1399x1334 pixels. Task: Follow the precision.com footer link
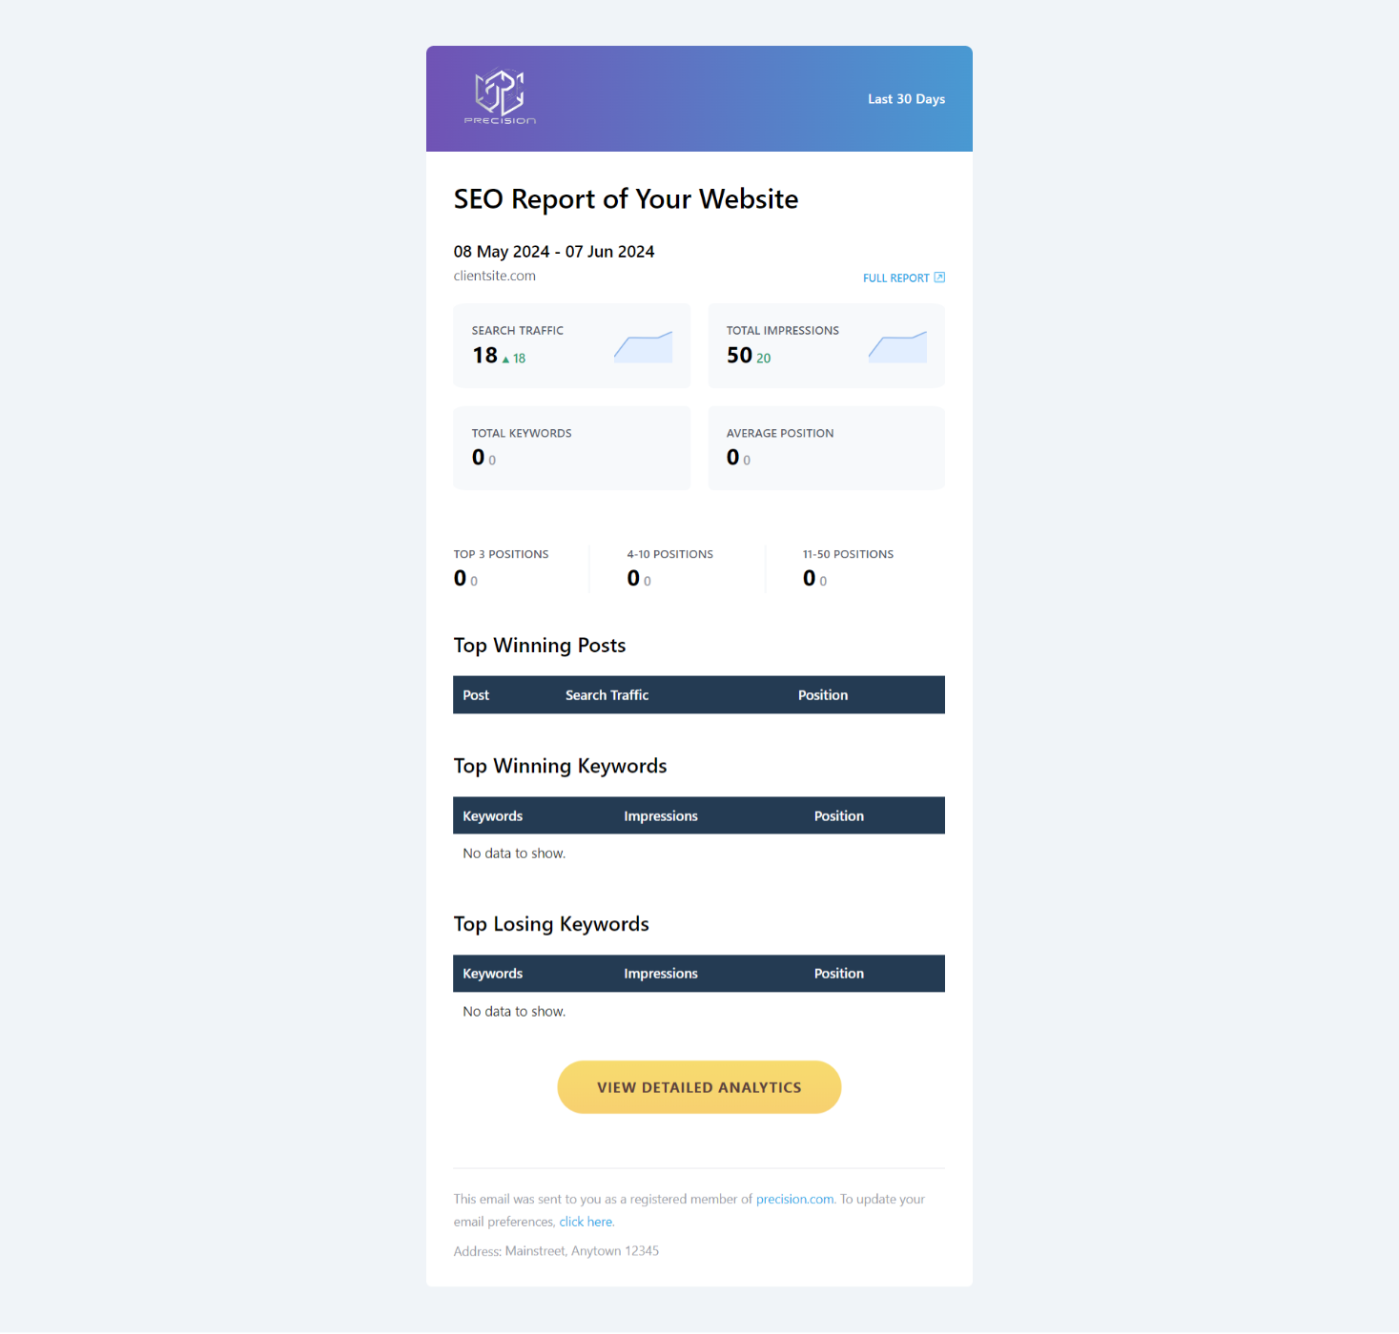tap(794, 1199)
